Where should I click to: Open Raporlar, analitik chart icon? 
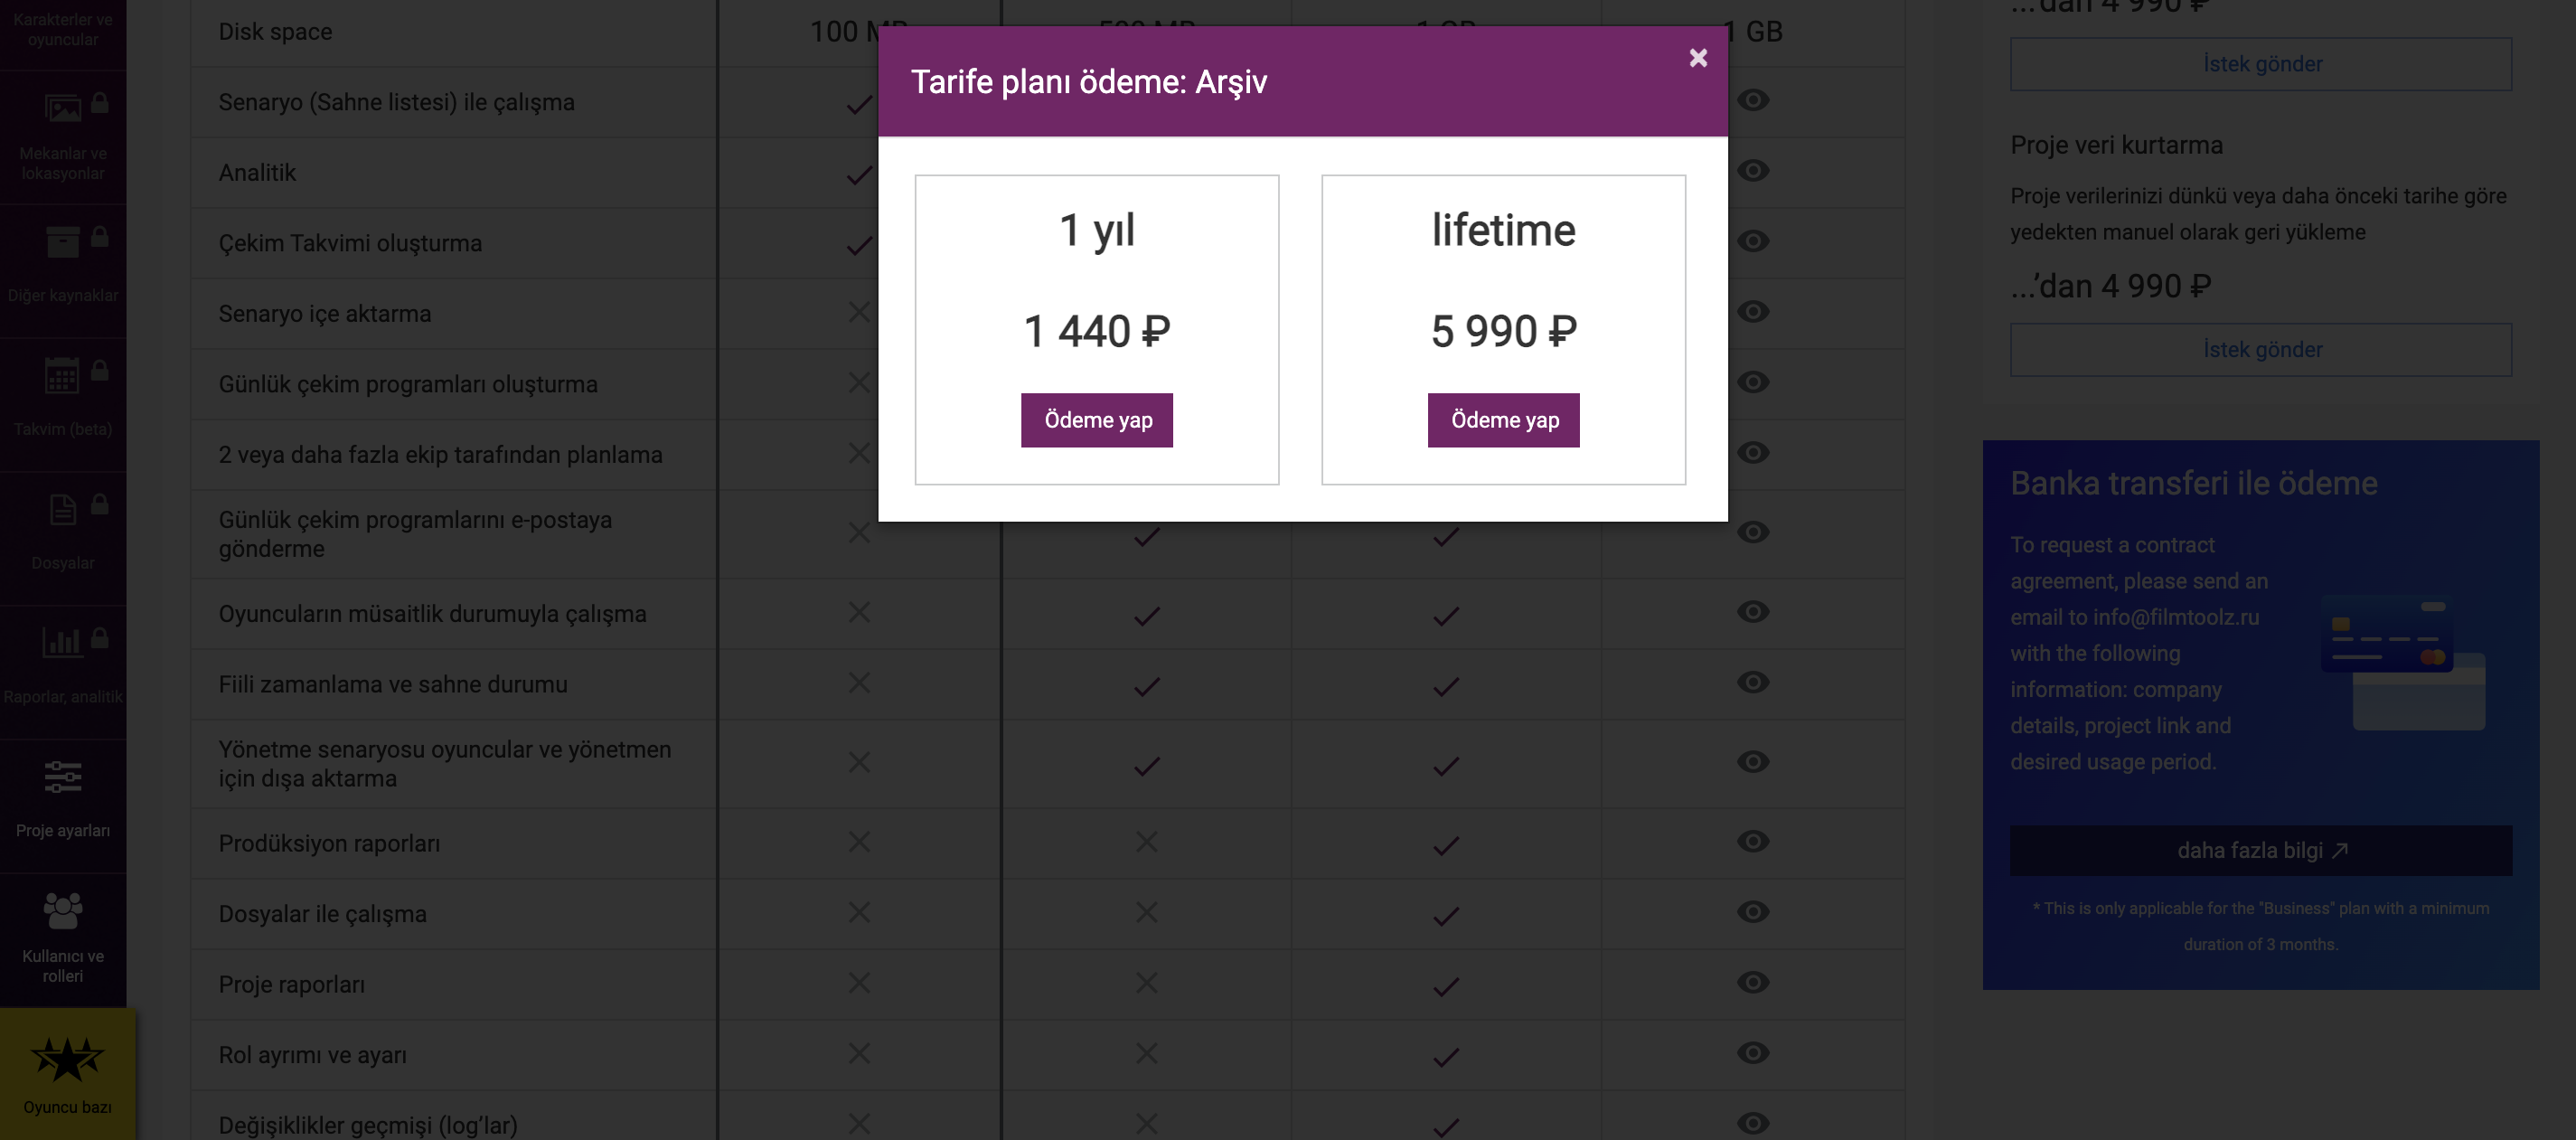coord(62,642)
